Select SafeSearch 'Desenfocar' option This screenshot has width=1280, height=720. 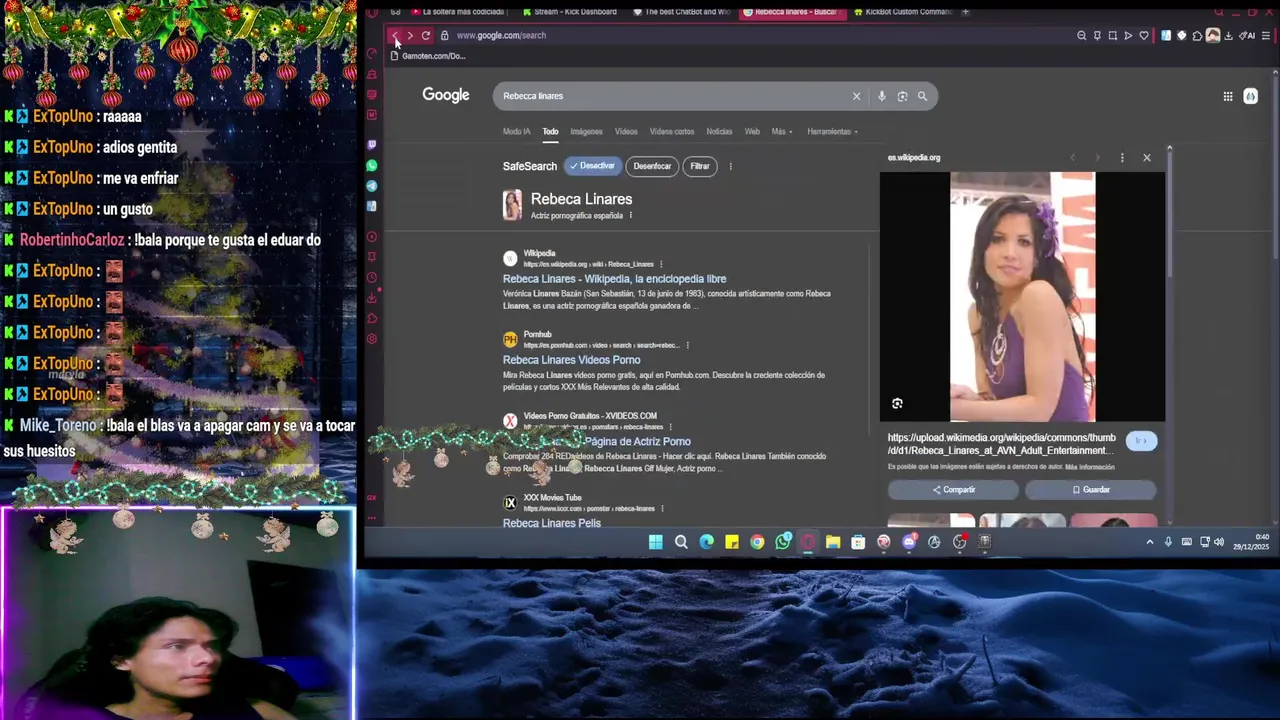(652, 166)
